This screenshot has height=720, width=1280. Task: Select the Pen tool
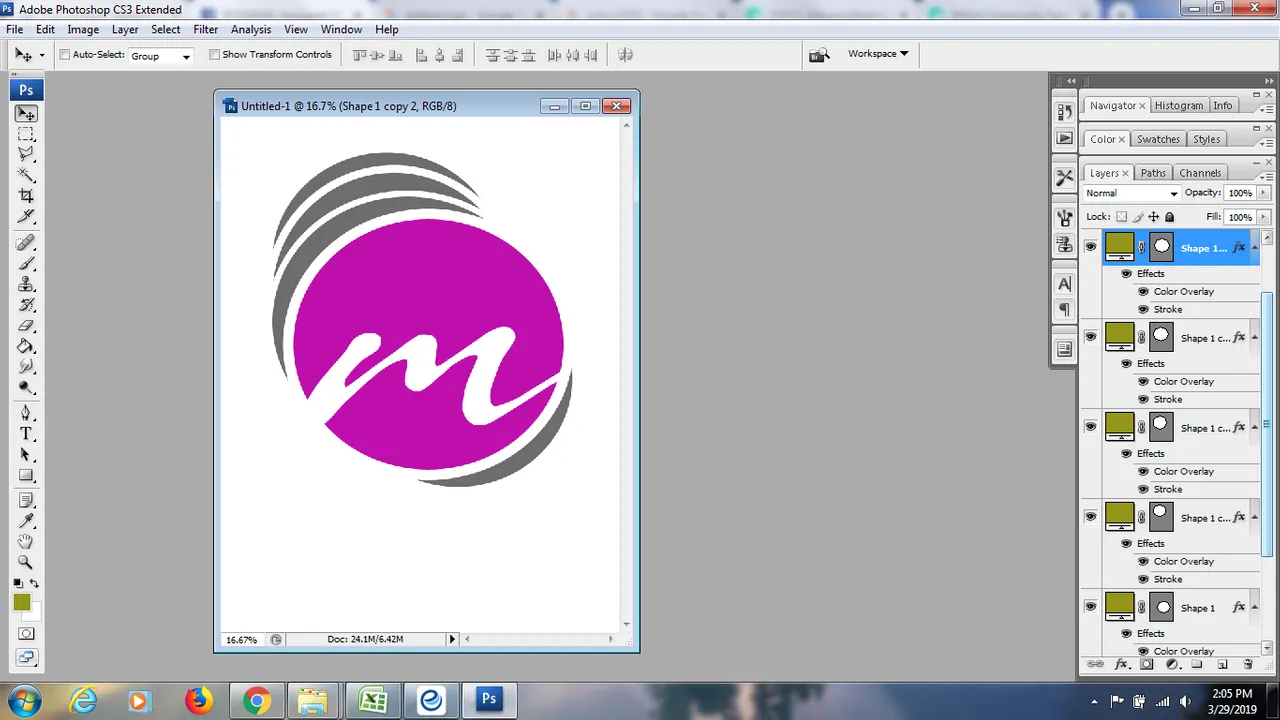click(x=26, y=413)
